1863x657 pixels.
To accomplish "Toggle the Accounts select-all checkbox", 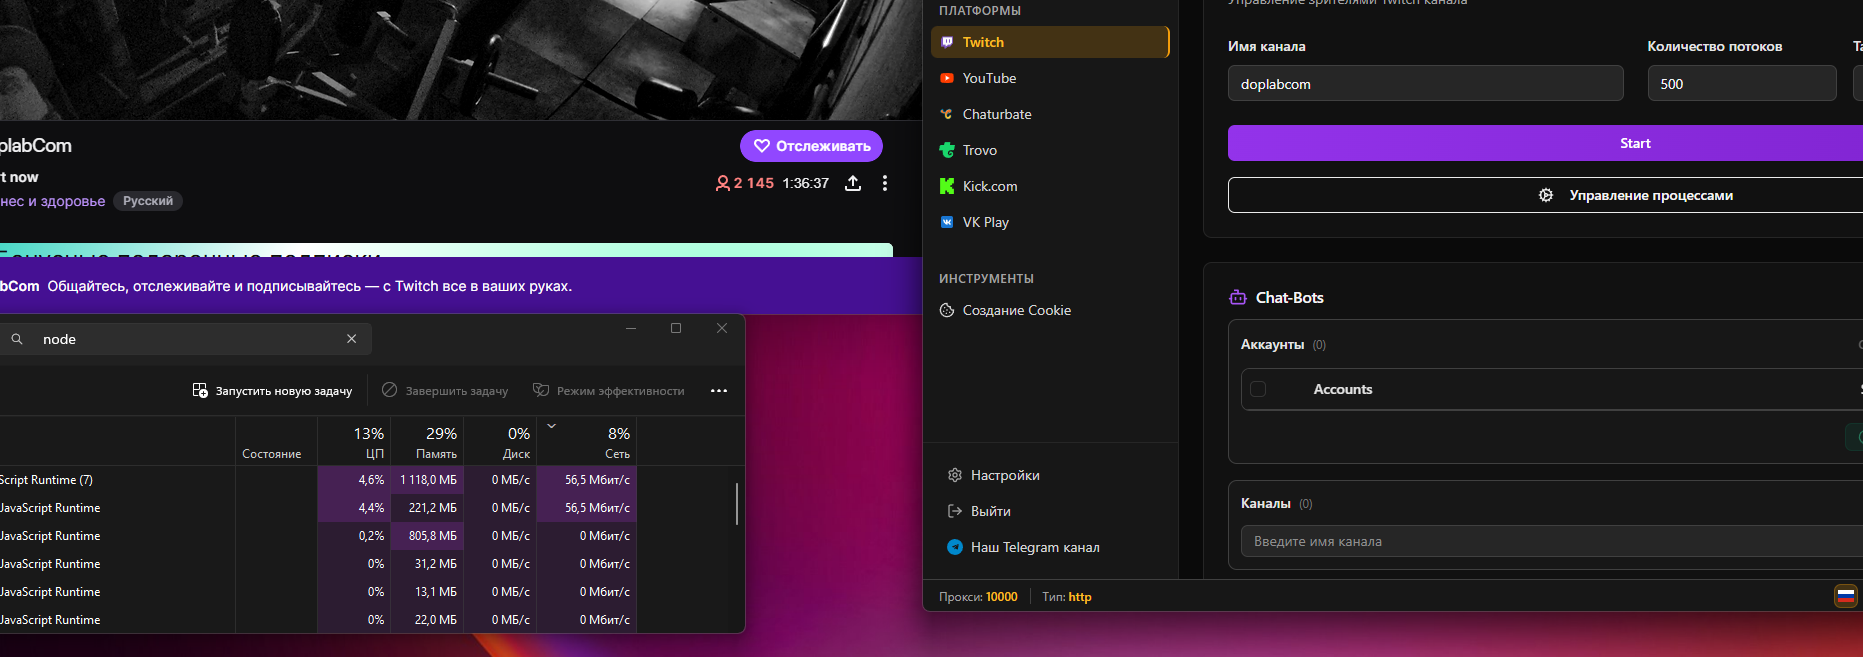I will (x=1258, y=389).
